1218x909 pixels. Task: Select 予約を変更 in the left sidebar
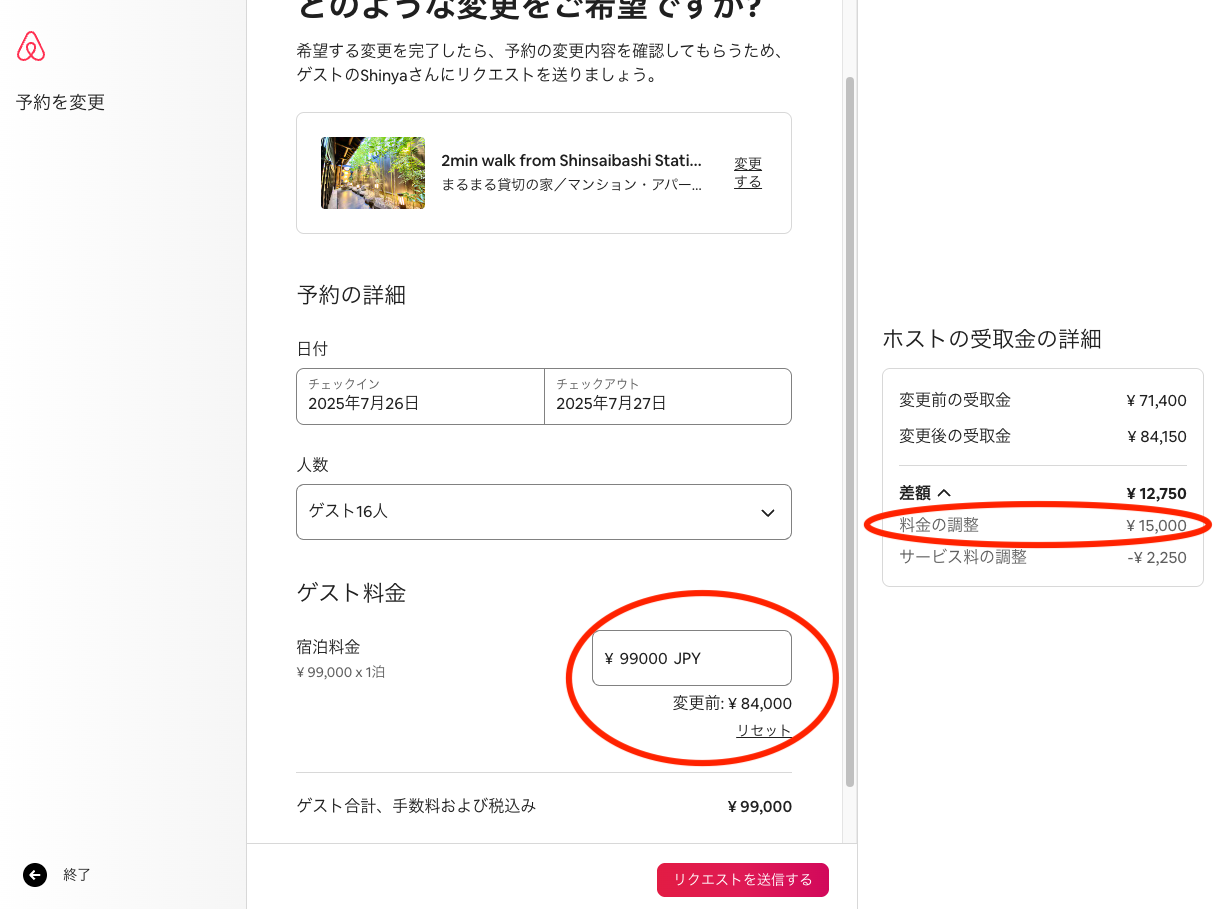pyautogui.click(x=60, y=102)
